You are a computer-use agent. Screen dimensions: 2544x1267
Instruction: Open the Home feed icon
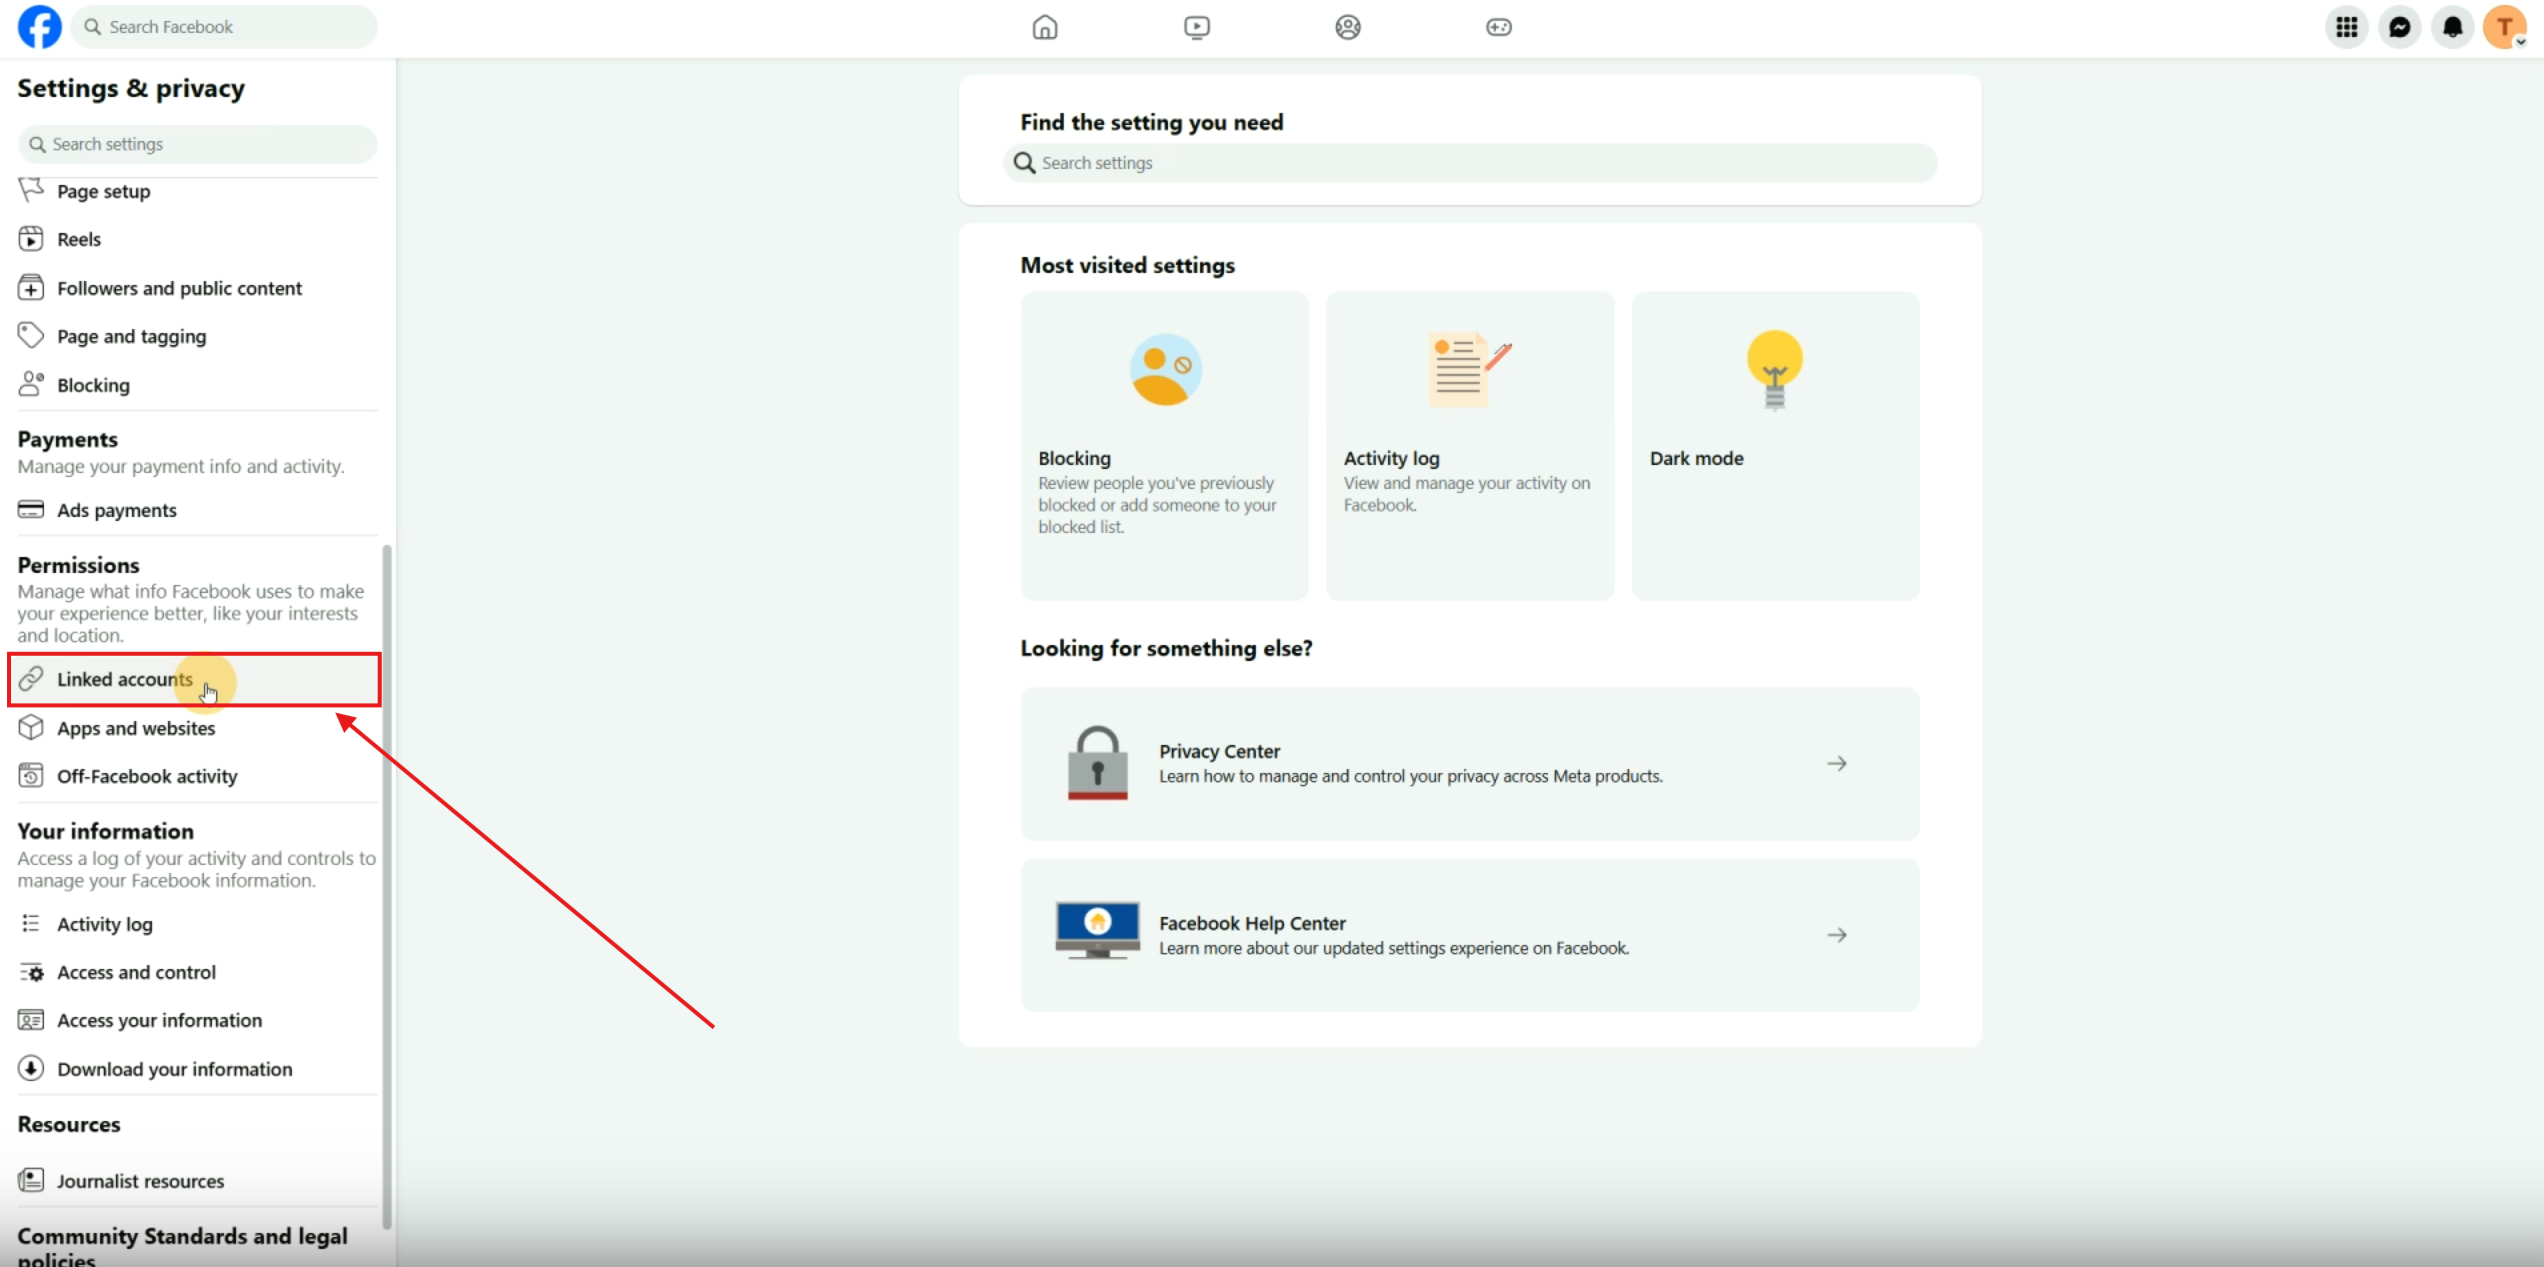click(1045, 27)
